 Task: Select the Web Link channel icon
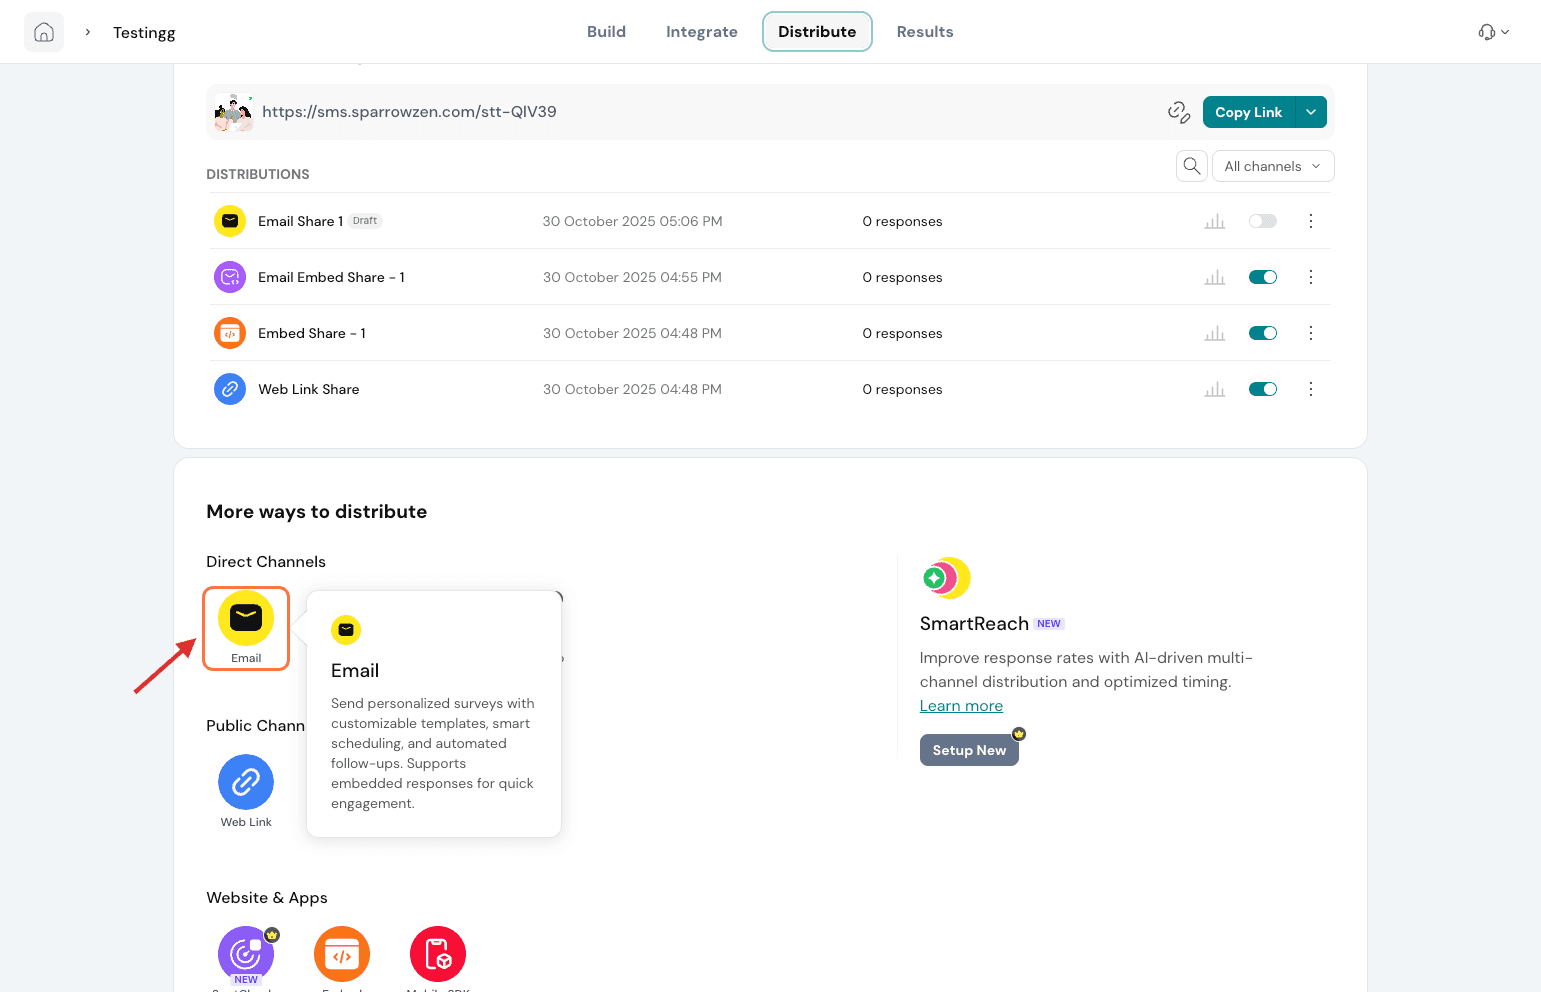246,783
